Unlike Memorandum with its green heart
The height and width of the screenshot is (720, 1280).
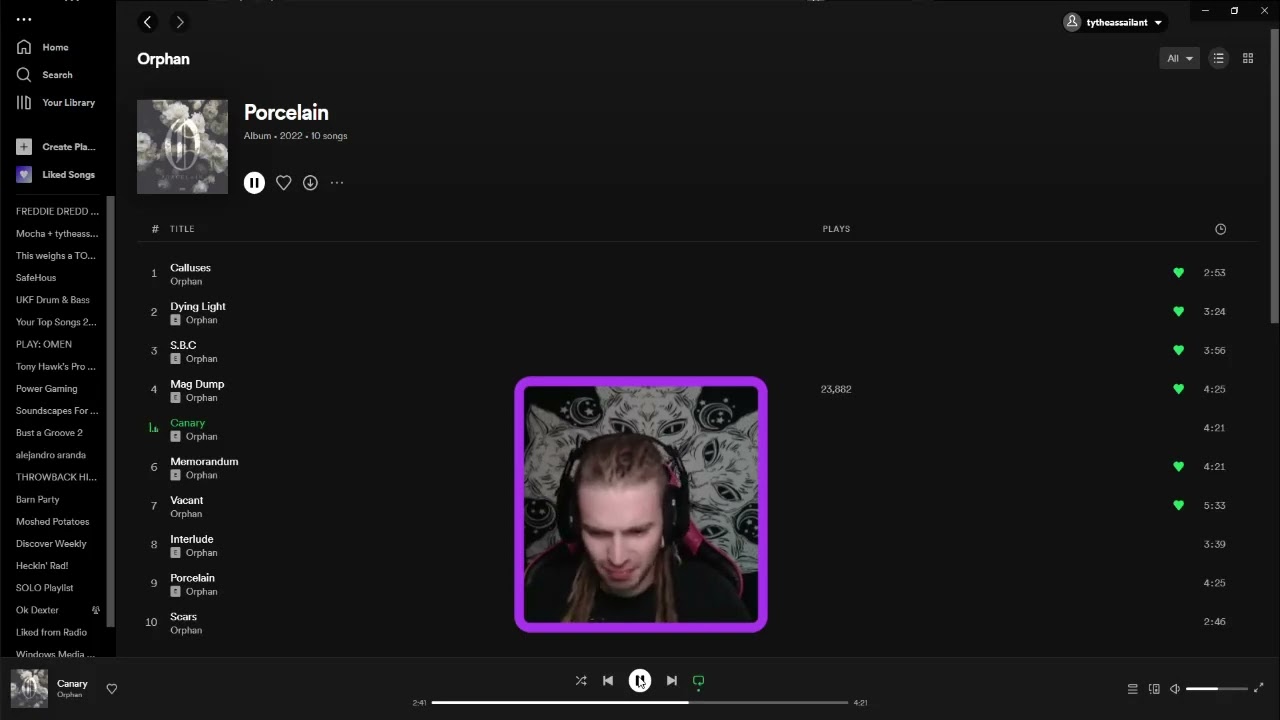(x=1178, y=466)
